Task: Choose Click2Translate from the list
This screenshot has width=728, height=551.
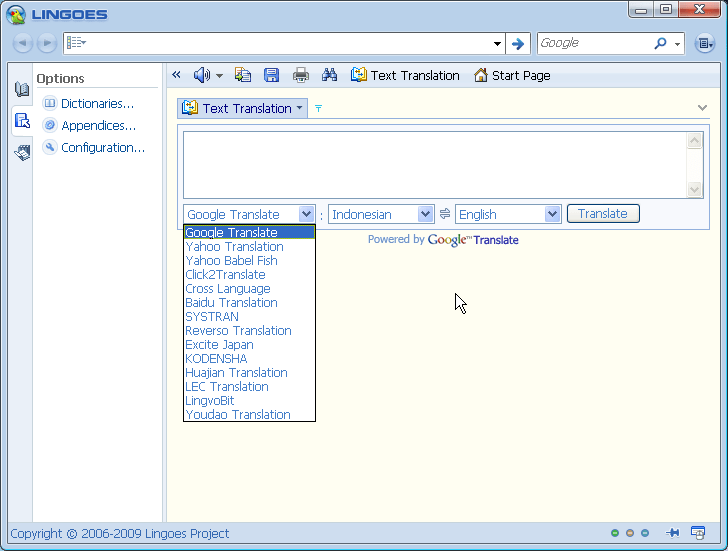Action: [x=249, y=274]
